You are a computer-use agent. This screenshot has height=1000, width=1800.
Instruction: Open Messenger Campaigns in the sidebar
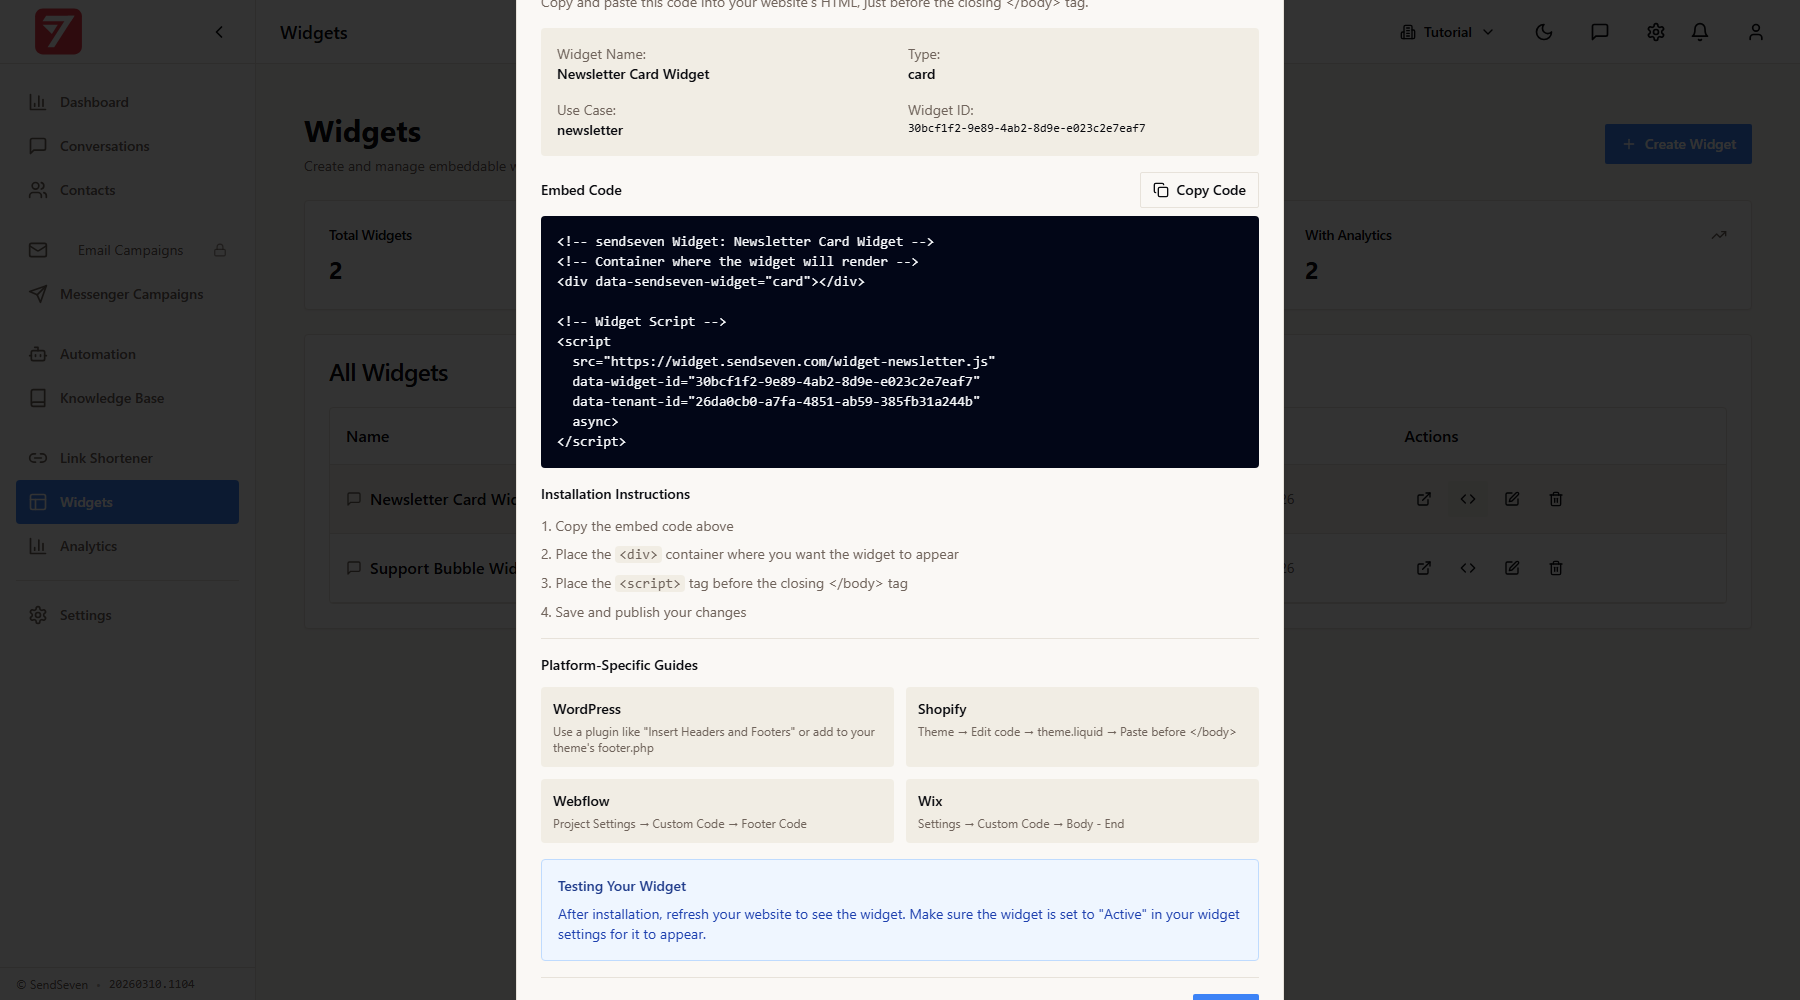(x=127, y=294)
